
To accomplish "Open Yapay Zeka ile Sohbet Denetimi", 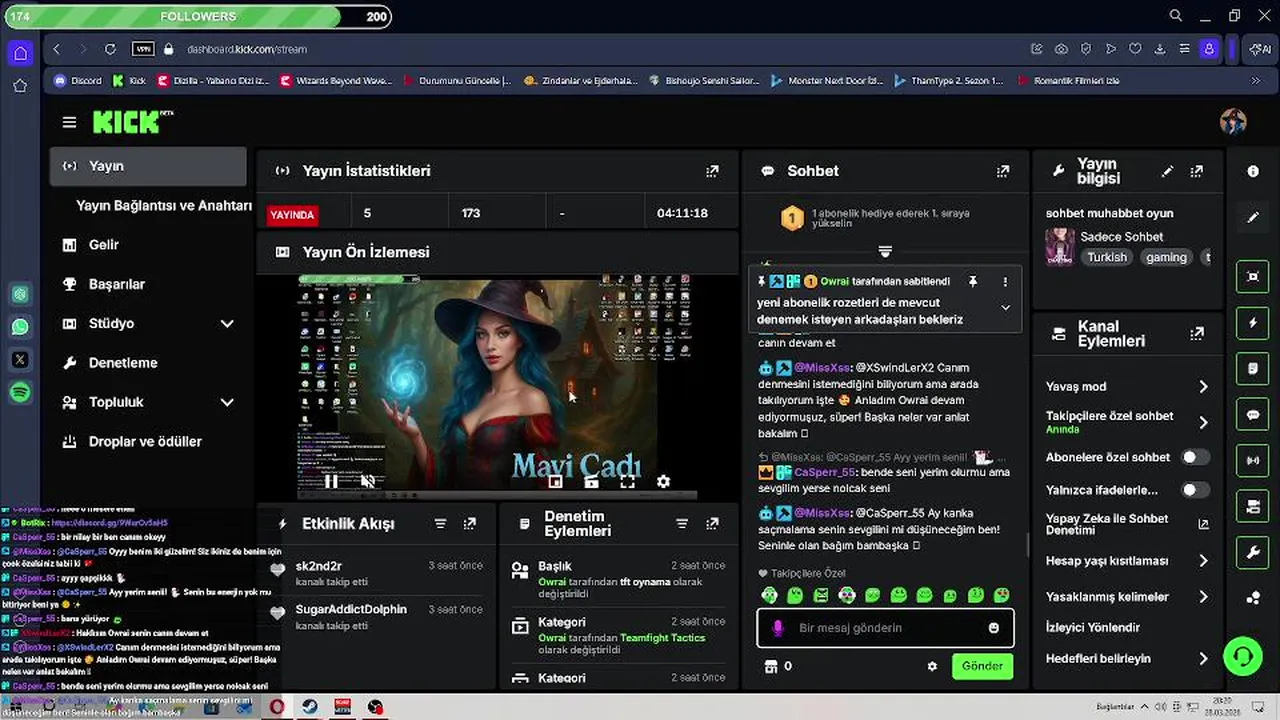I will (x=1128, y=524).
